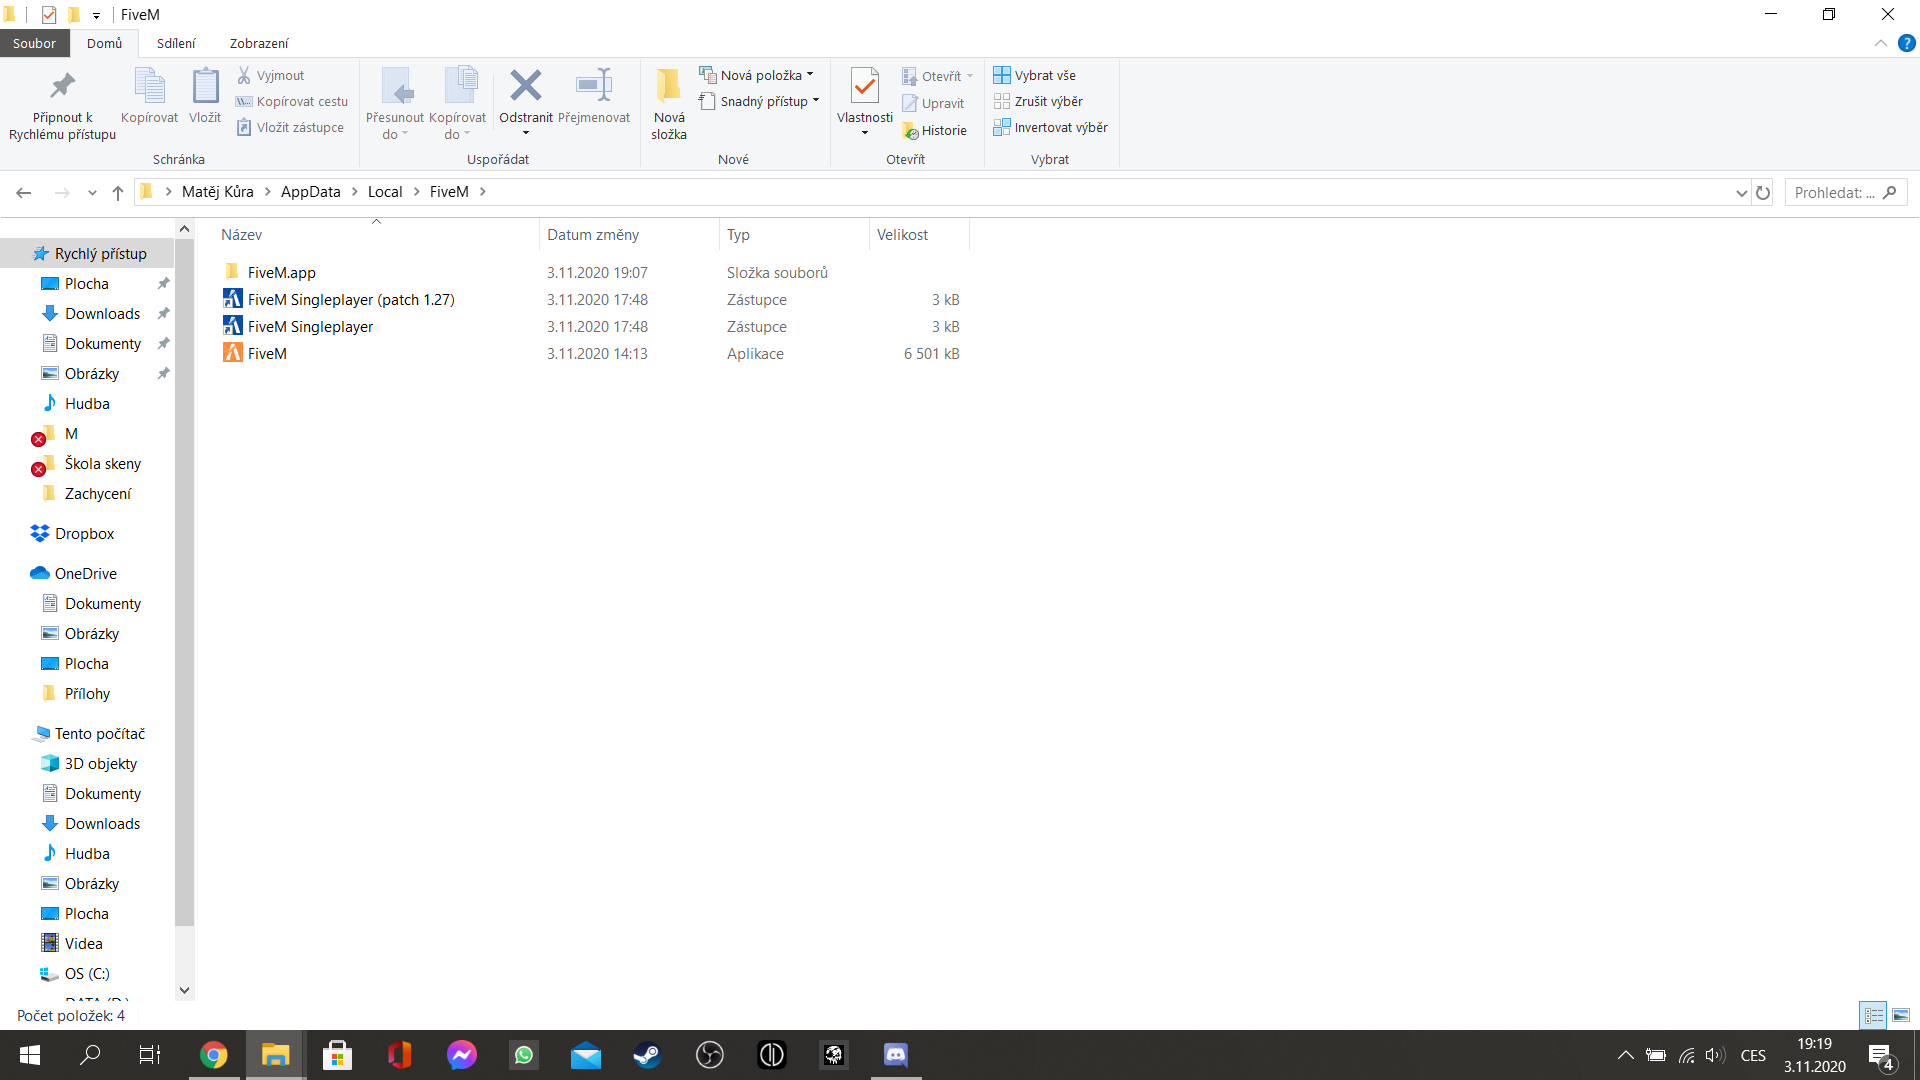The height and width of the screenshot is (1080, 1920).
Task: Open the Sdílení ribbon tab
Action: pyautogui.click(x=176, y=44)
